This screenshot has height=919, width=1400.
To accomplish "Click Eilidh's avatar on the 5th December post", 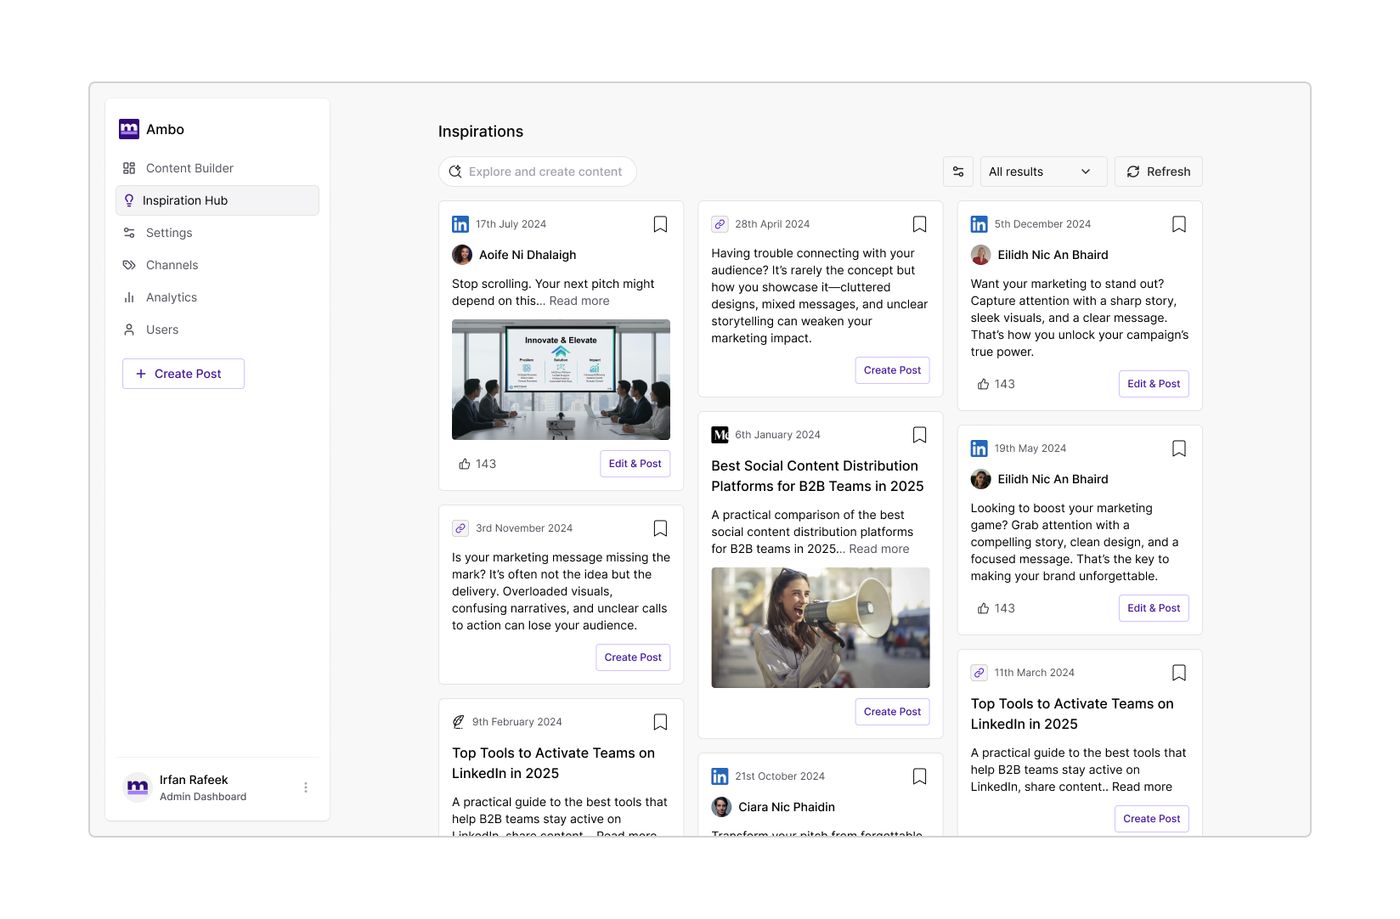I will (981, 255).
